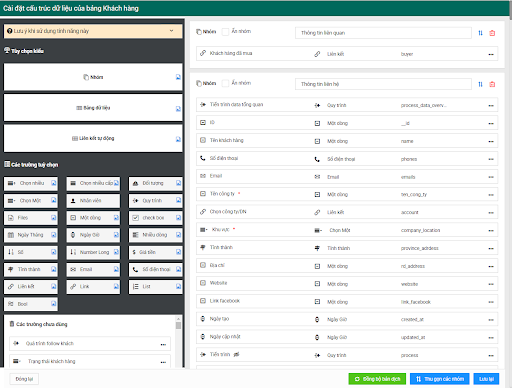This screenshot has width=512, height=388.
Task: Click the 'Số điện thoại' field type blue icon
Action: click(178, 269)
